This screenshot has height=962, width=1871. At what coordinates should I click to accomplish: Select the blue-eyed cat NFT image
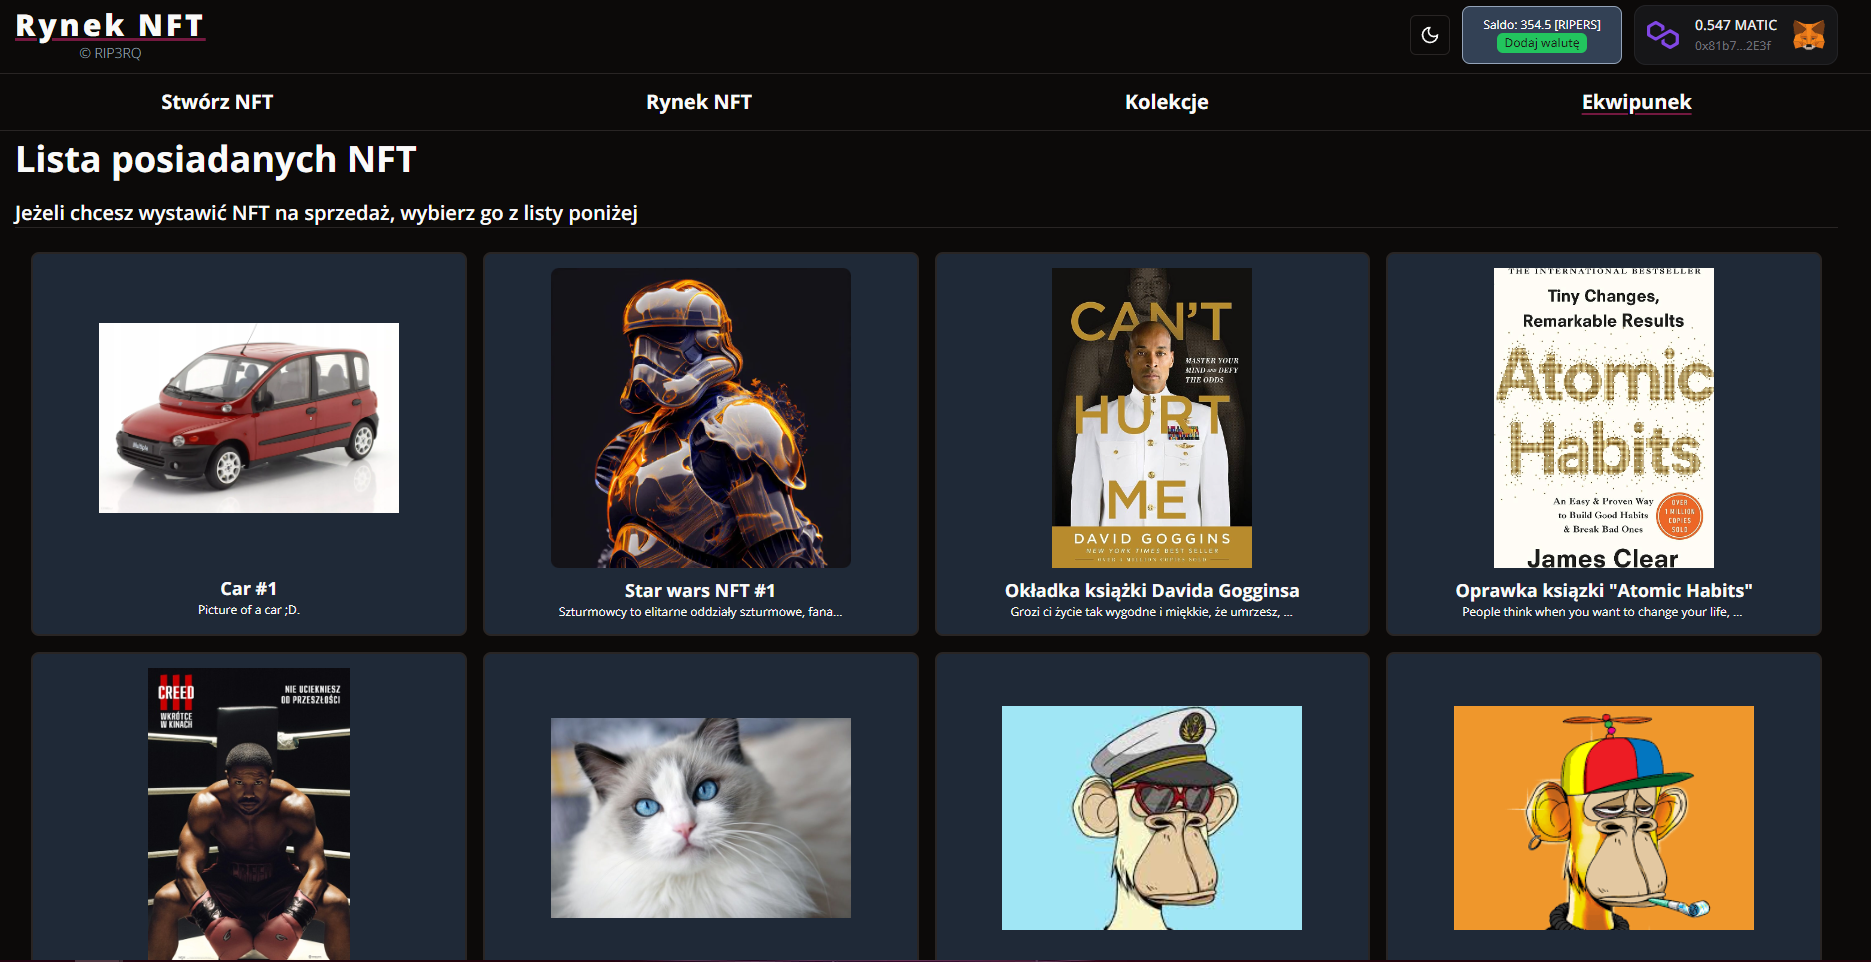pos(701,818)
